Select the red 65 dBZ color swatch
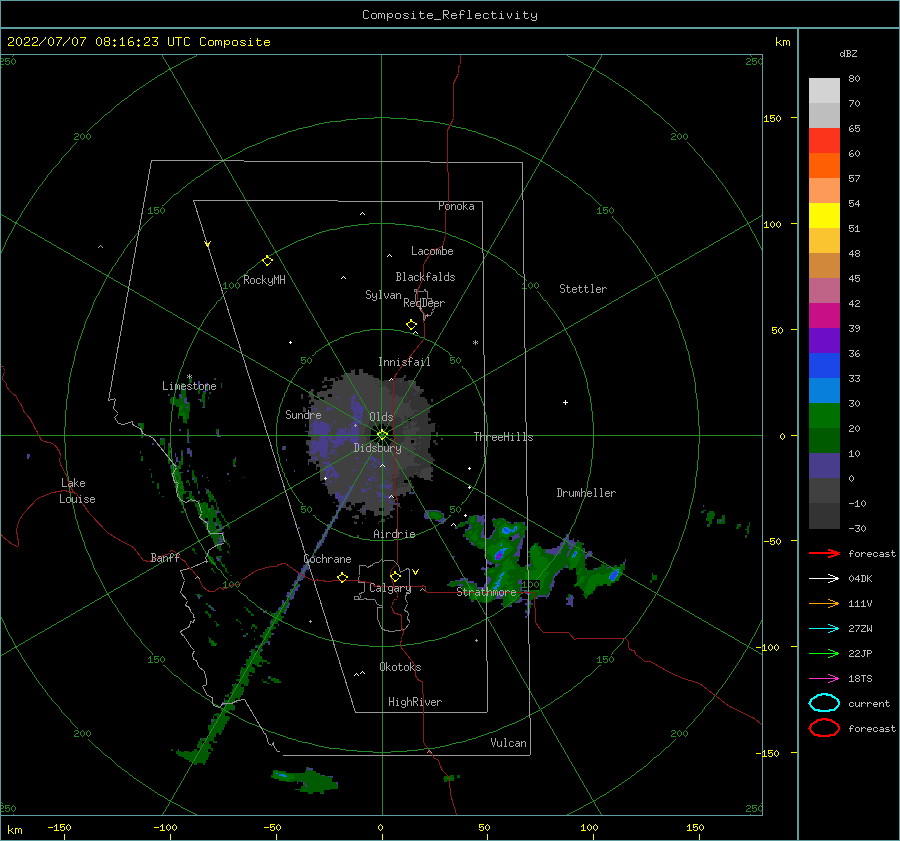 point(824,141)
